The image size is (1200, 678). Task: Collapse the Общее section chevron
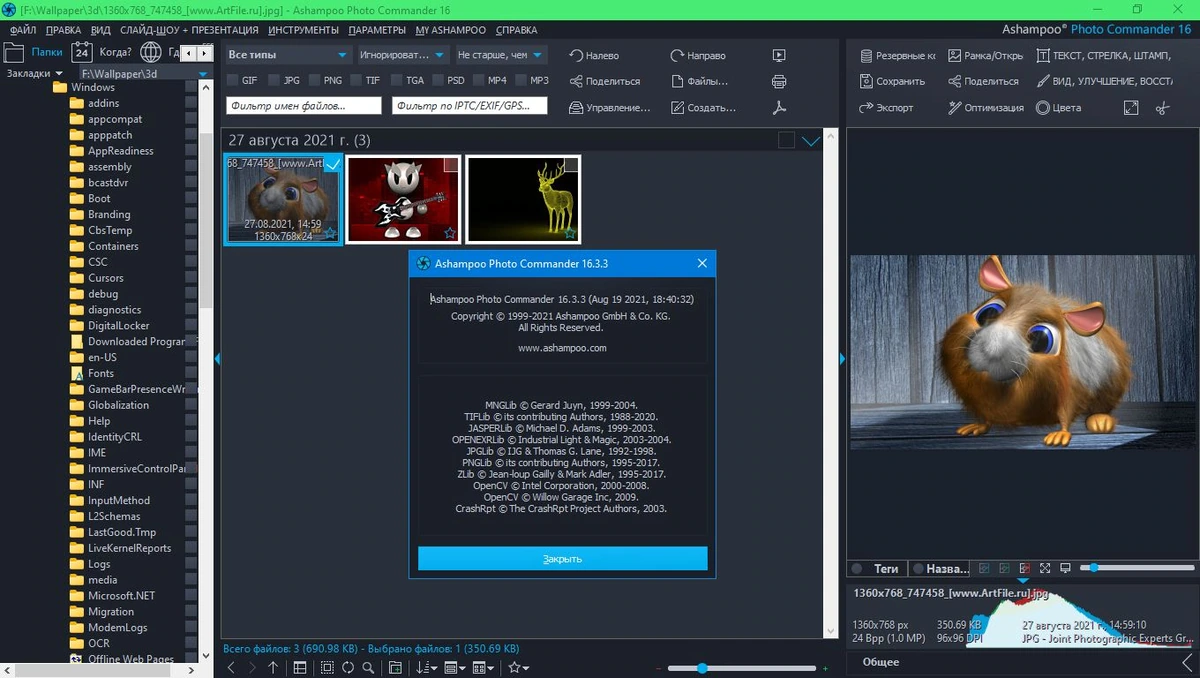click(1187, 661)
